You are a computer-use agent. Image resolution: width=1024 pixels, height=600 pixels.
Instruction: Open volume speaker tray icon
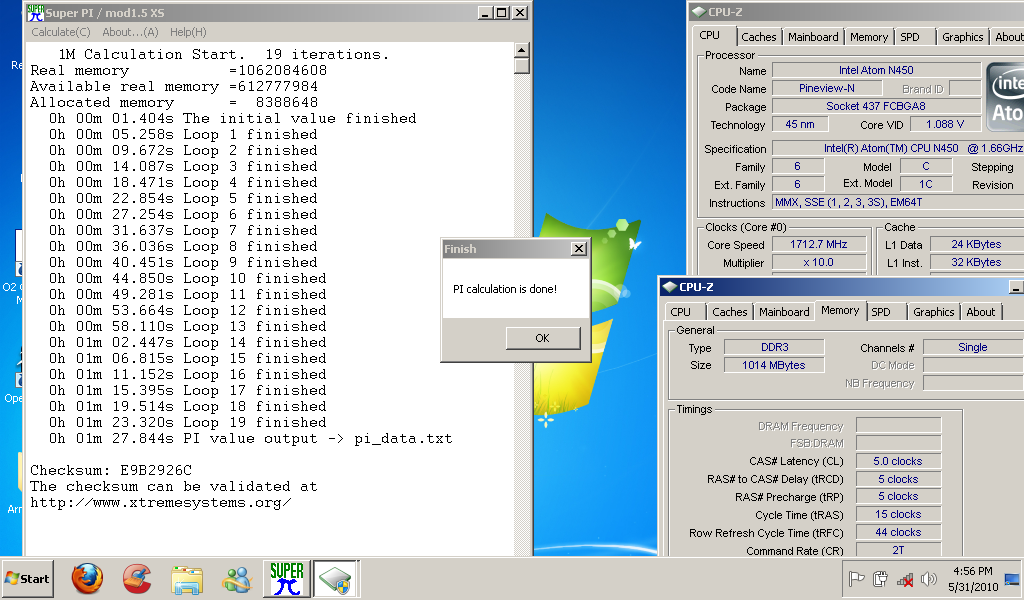click(x=928, y=578)
